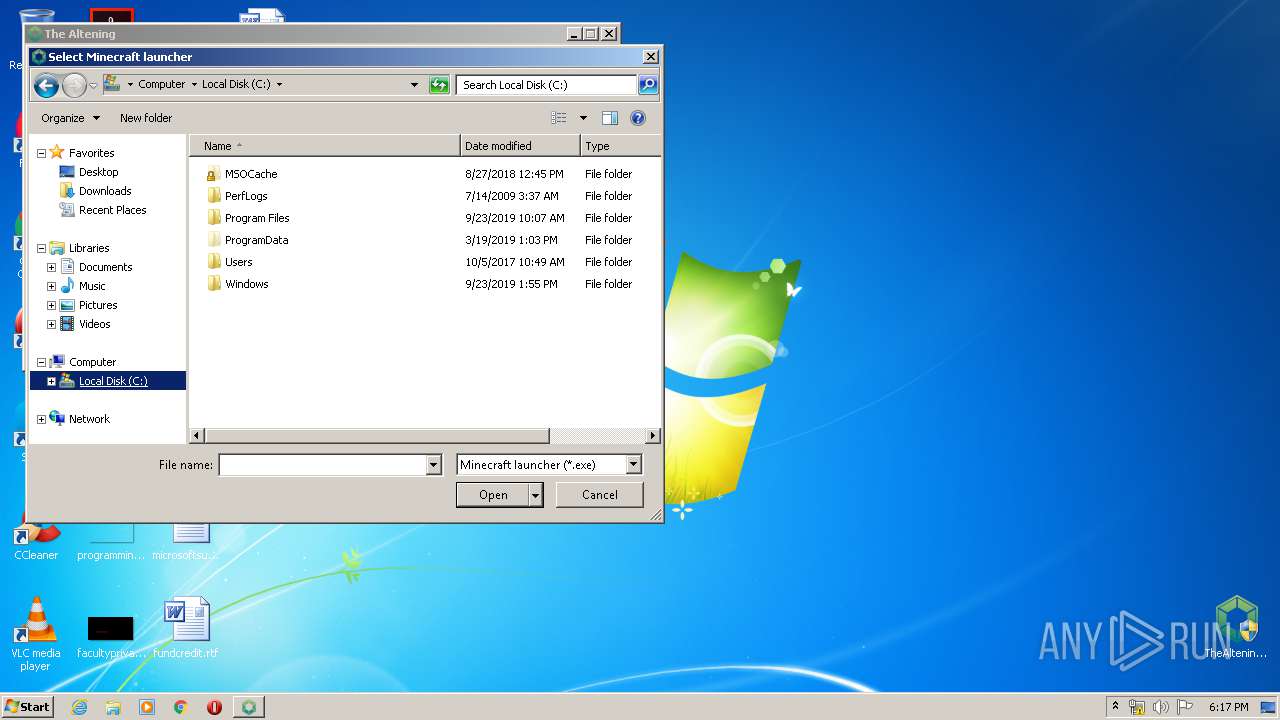The height and width of the screenshot is (720, 1280).
Task: Open the fundcredit.rtf desktop file
Action: tap(186, 628)
